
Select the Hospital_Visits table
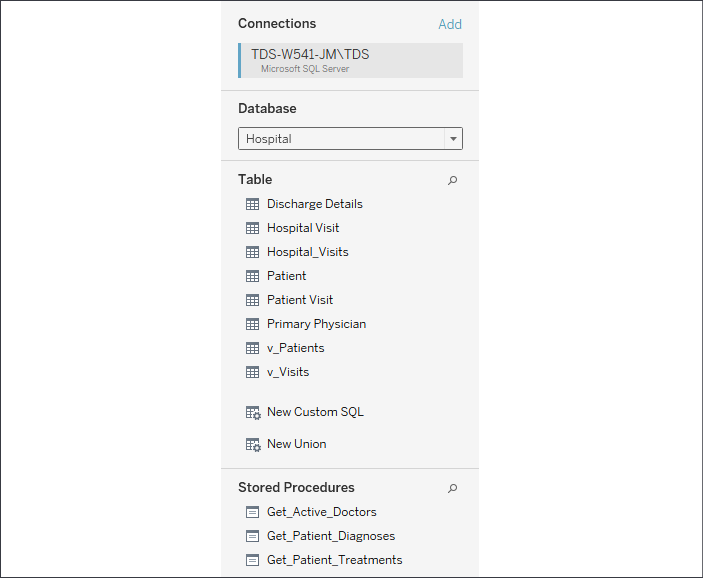coord(308,252)
